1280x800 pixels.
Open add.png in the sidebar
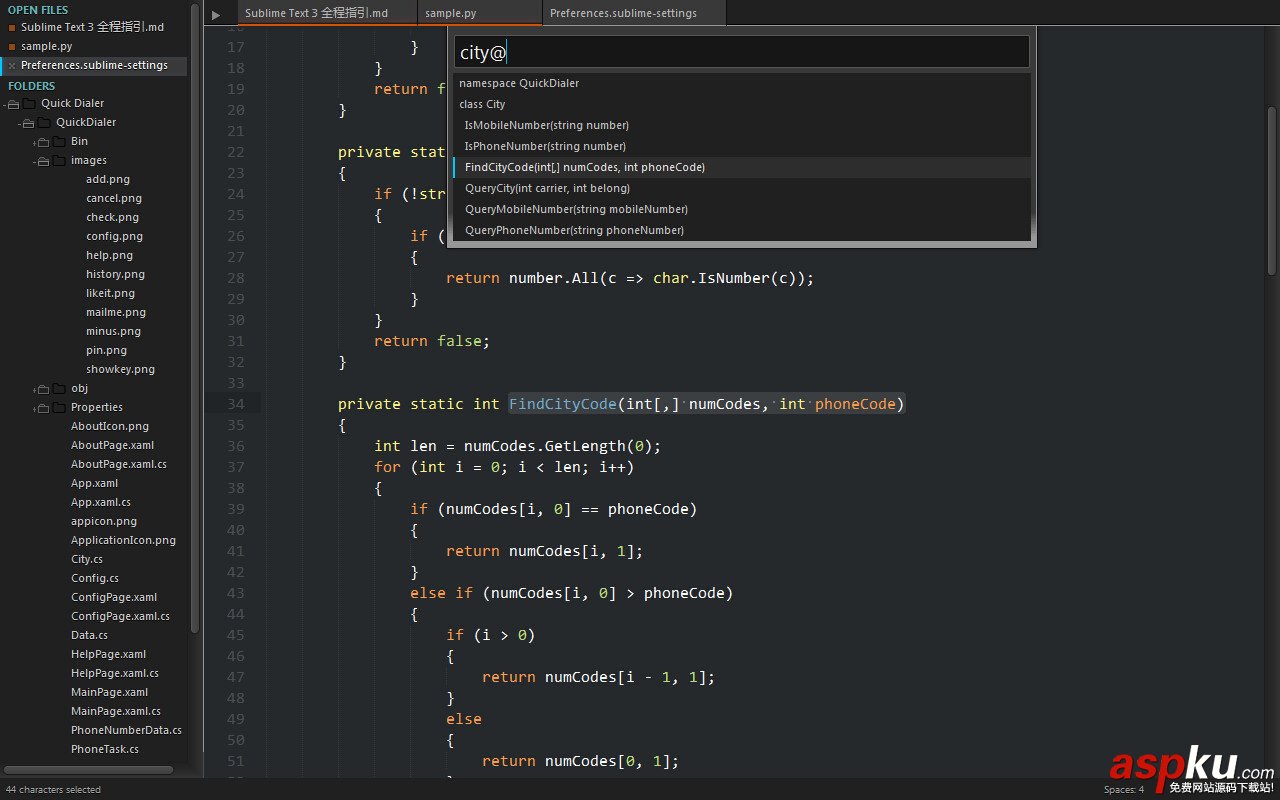[108, 179]
